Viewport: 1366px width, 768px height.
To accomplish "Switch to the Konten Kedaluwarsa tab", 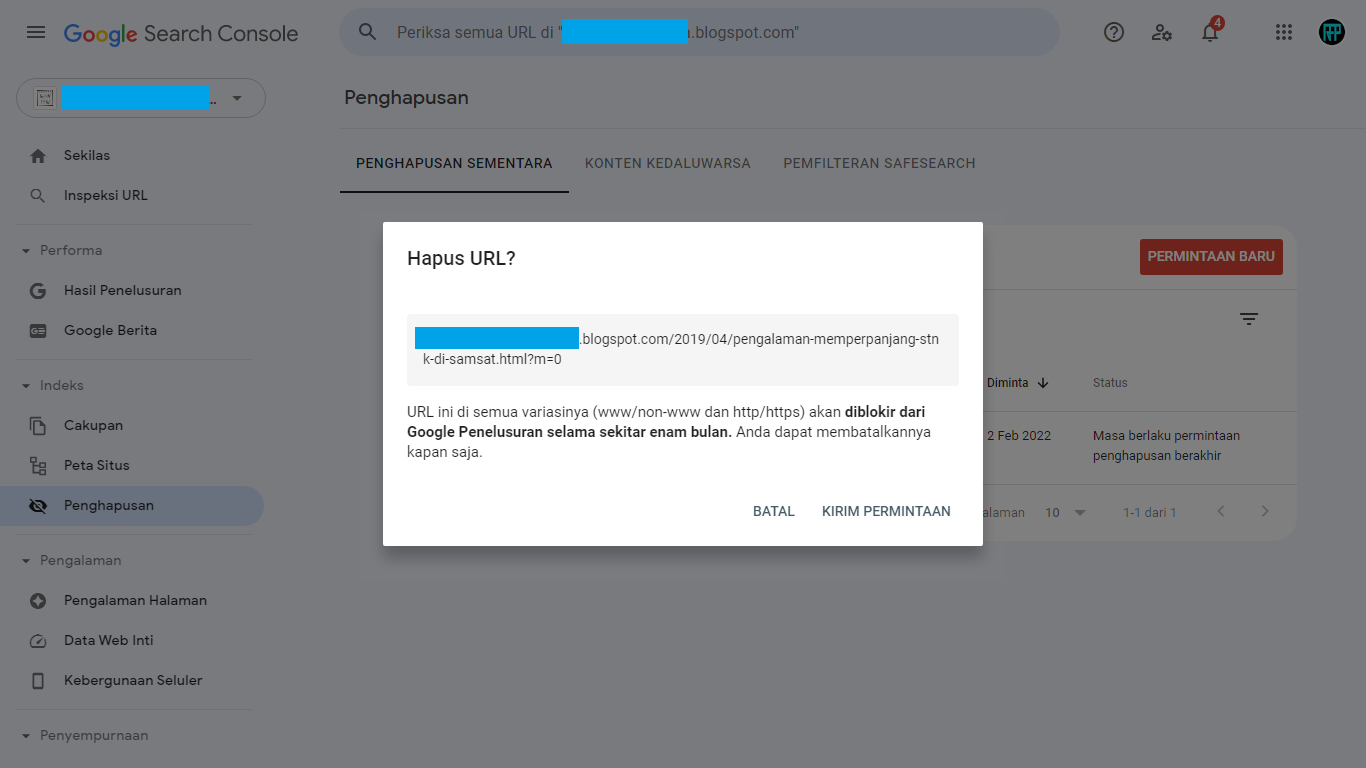I will click(x=668, y=163).
